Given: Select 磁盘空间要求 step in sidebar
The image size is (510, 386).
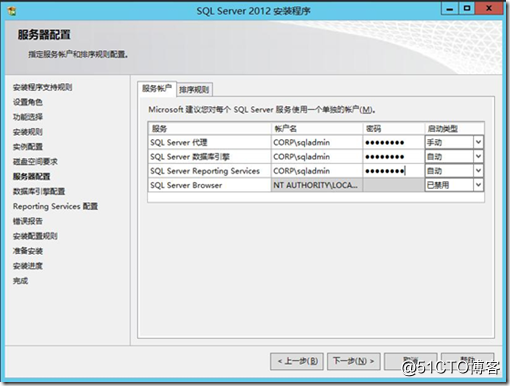Looking at the screenshot, I should (35, 162).
